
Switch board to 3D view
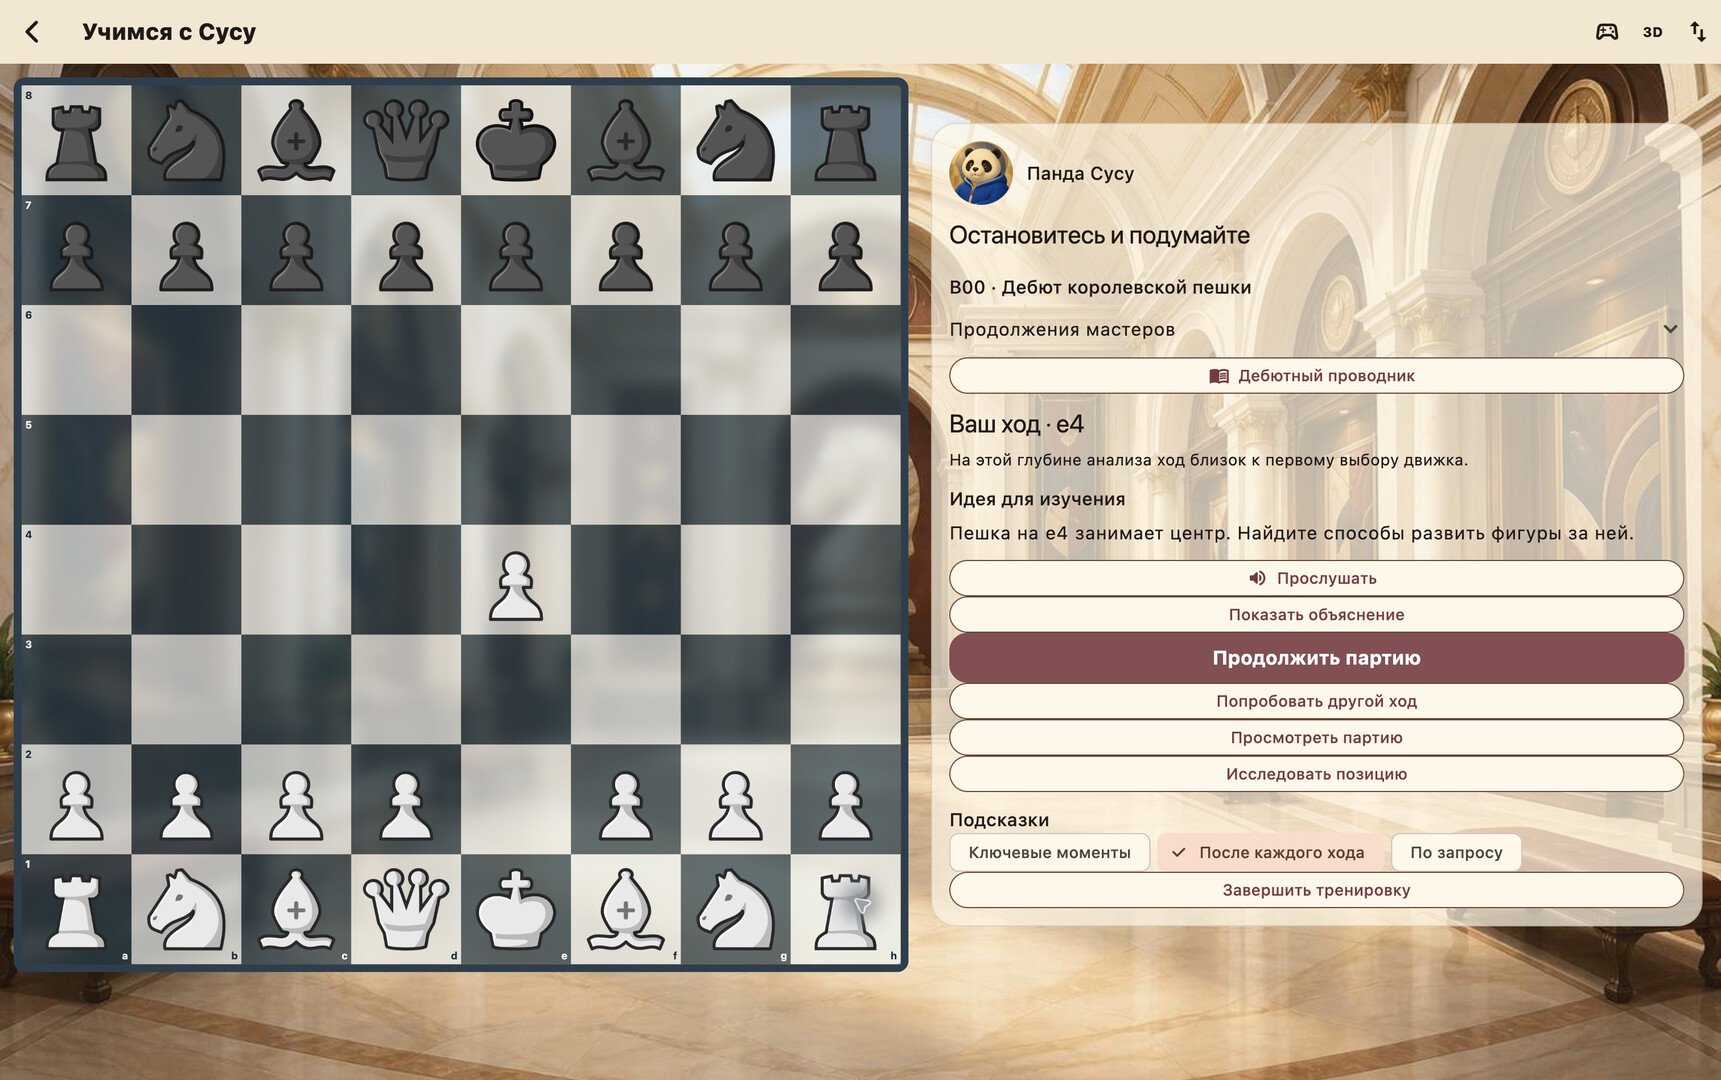tap(1652, 32)
